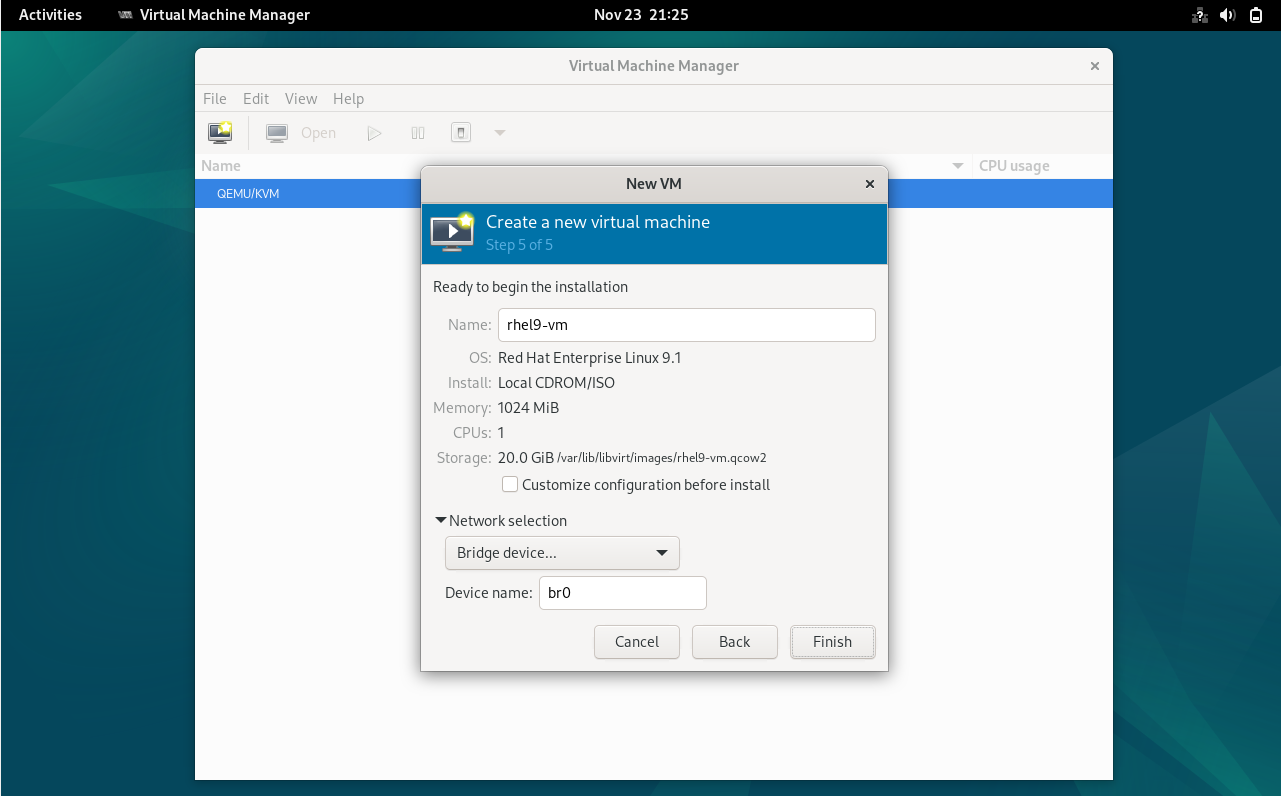Click Finish to begin installation
Viewport: 1281px width, 796px height.
click(x=833, y=642)
